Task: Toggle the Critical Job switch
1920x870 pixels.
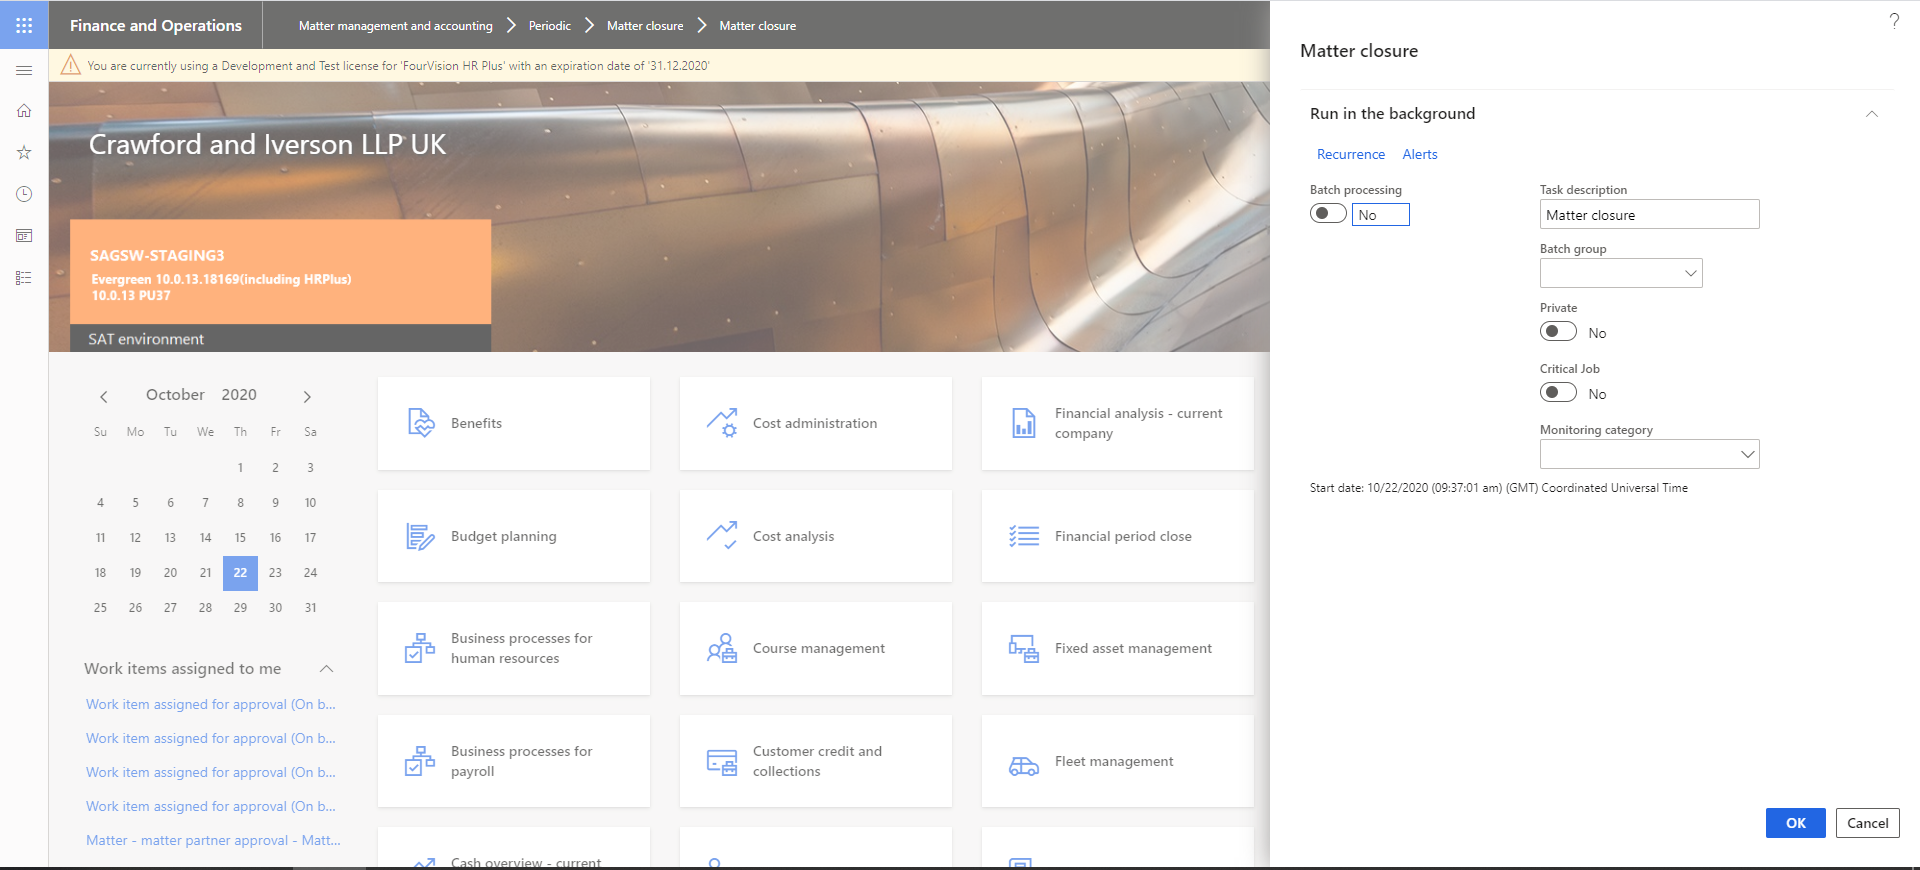Action: (x=1558, y=392)
